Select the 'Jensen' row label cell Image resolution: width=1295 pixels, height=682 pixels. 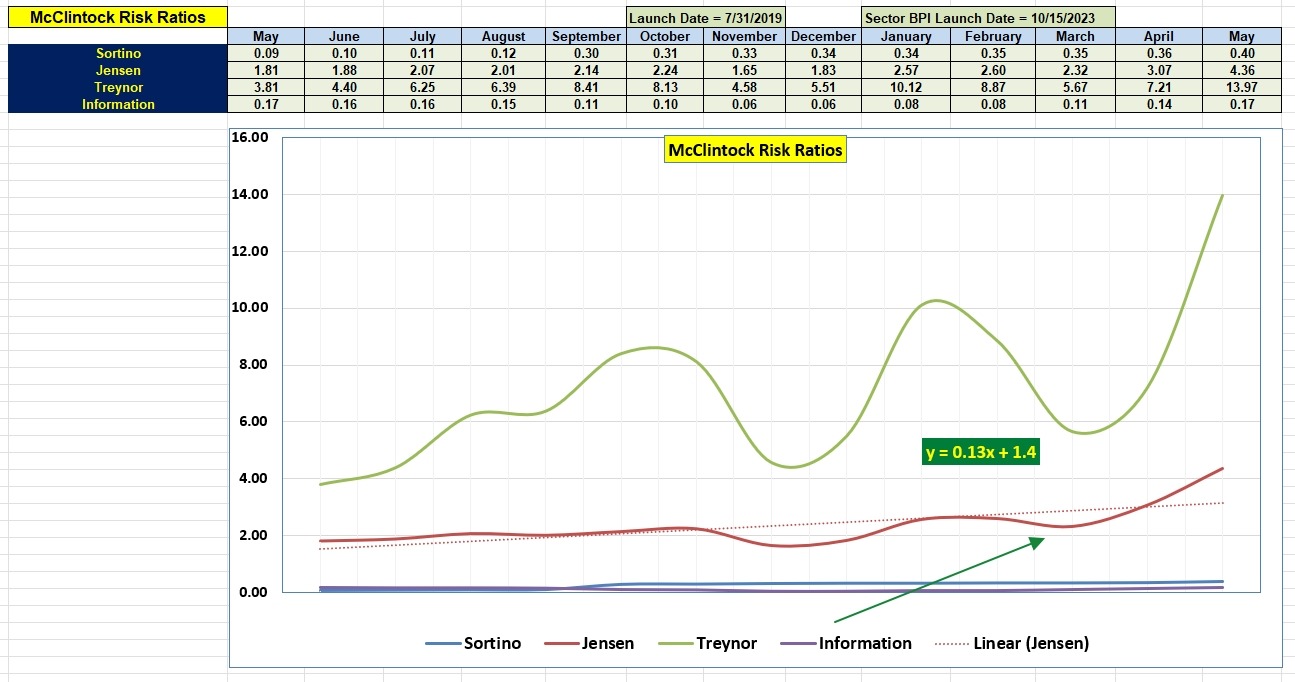coord(118,70)
